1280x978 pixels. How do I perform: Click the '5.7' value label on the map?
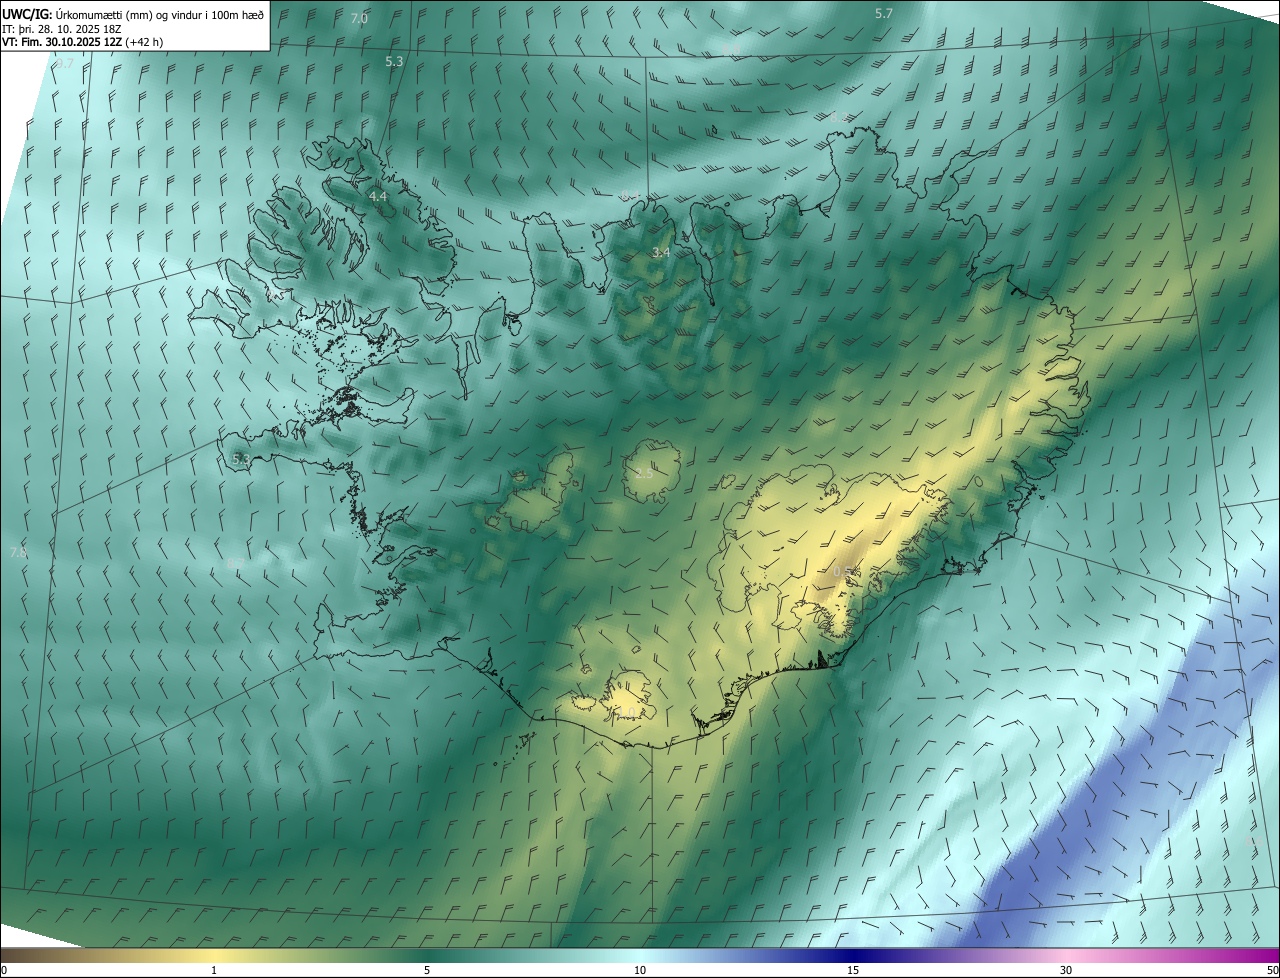[884, 13]
